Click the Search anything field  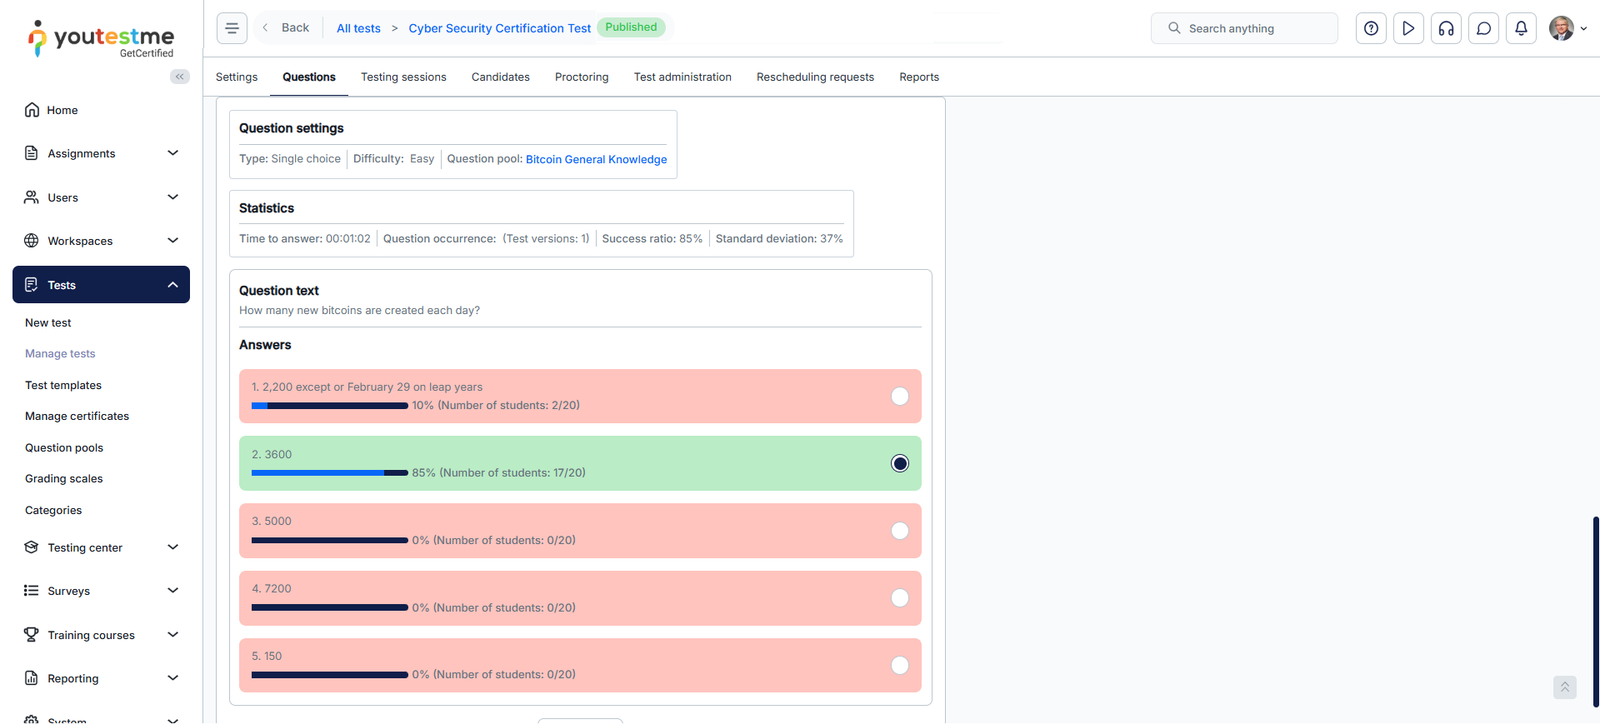[x=1245, y=28]
